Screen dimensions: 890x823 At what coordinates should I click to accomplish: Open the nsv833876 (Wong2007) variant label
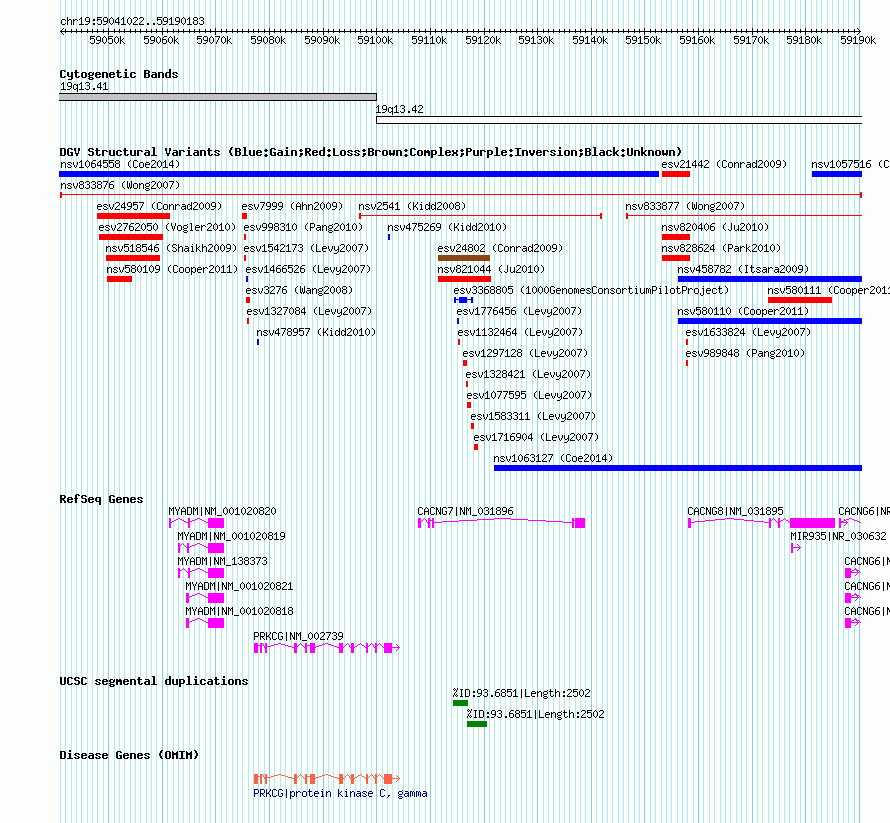120,185
